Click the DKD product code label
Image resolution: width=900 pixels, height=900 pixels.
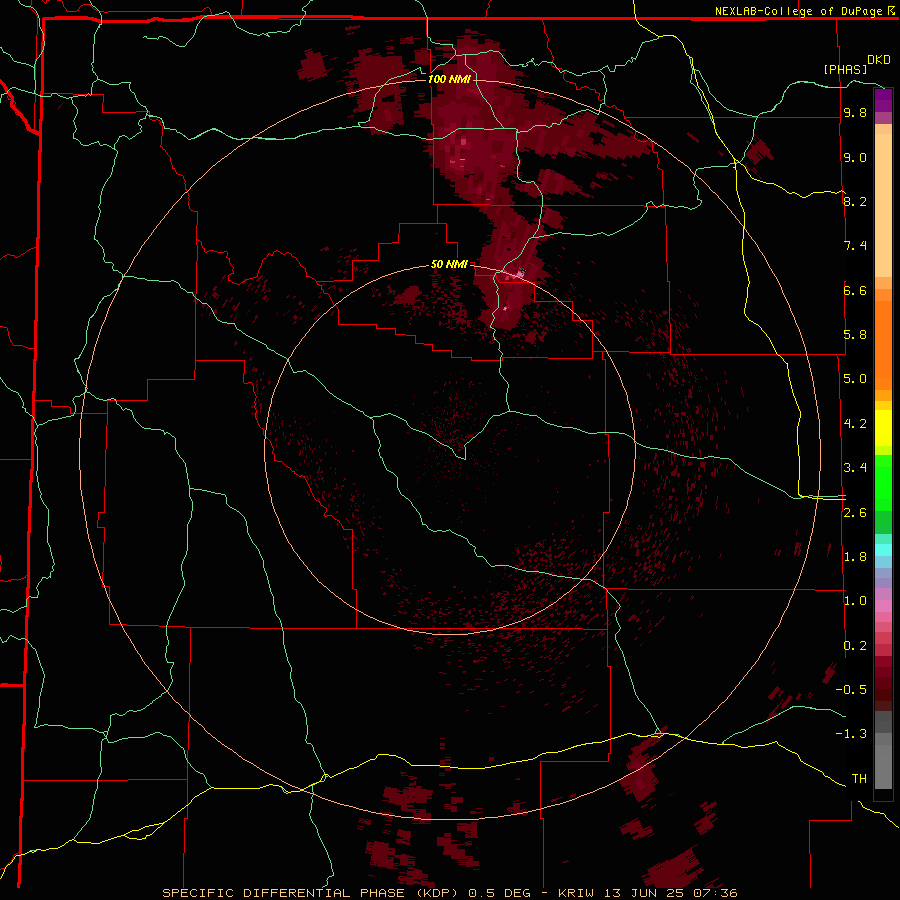(x=878, y=60)
